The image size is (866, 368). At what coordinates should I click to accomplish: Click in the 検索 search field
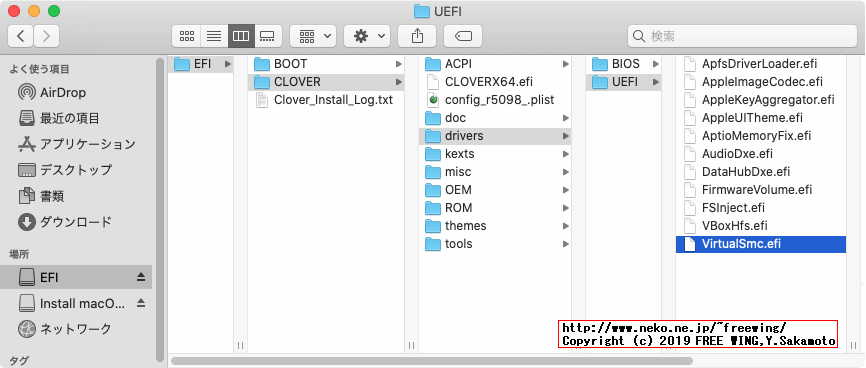(x=742, y=36)
